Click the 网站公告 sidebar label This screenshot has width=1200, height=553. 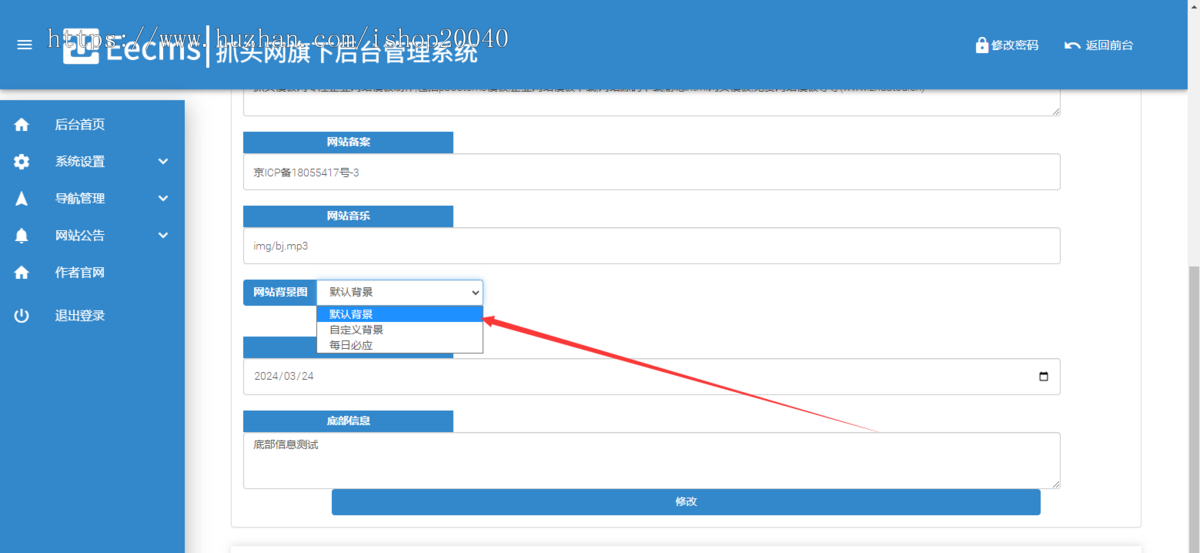click(80, 236)
